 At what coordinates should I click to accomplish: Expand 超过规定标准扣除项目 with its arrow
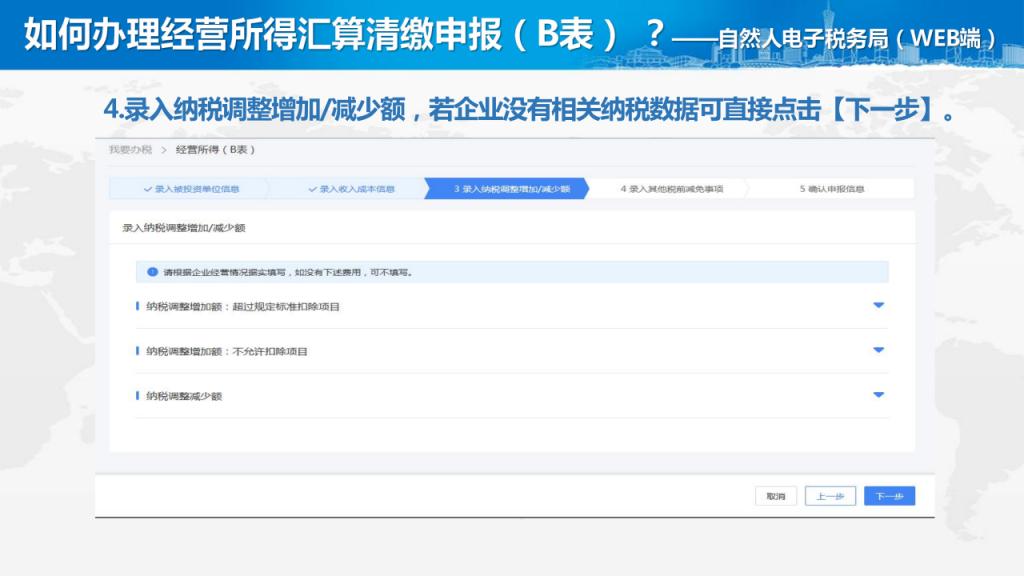(878, 305)
